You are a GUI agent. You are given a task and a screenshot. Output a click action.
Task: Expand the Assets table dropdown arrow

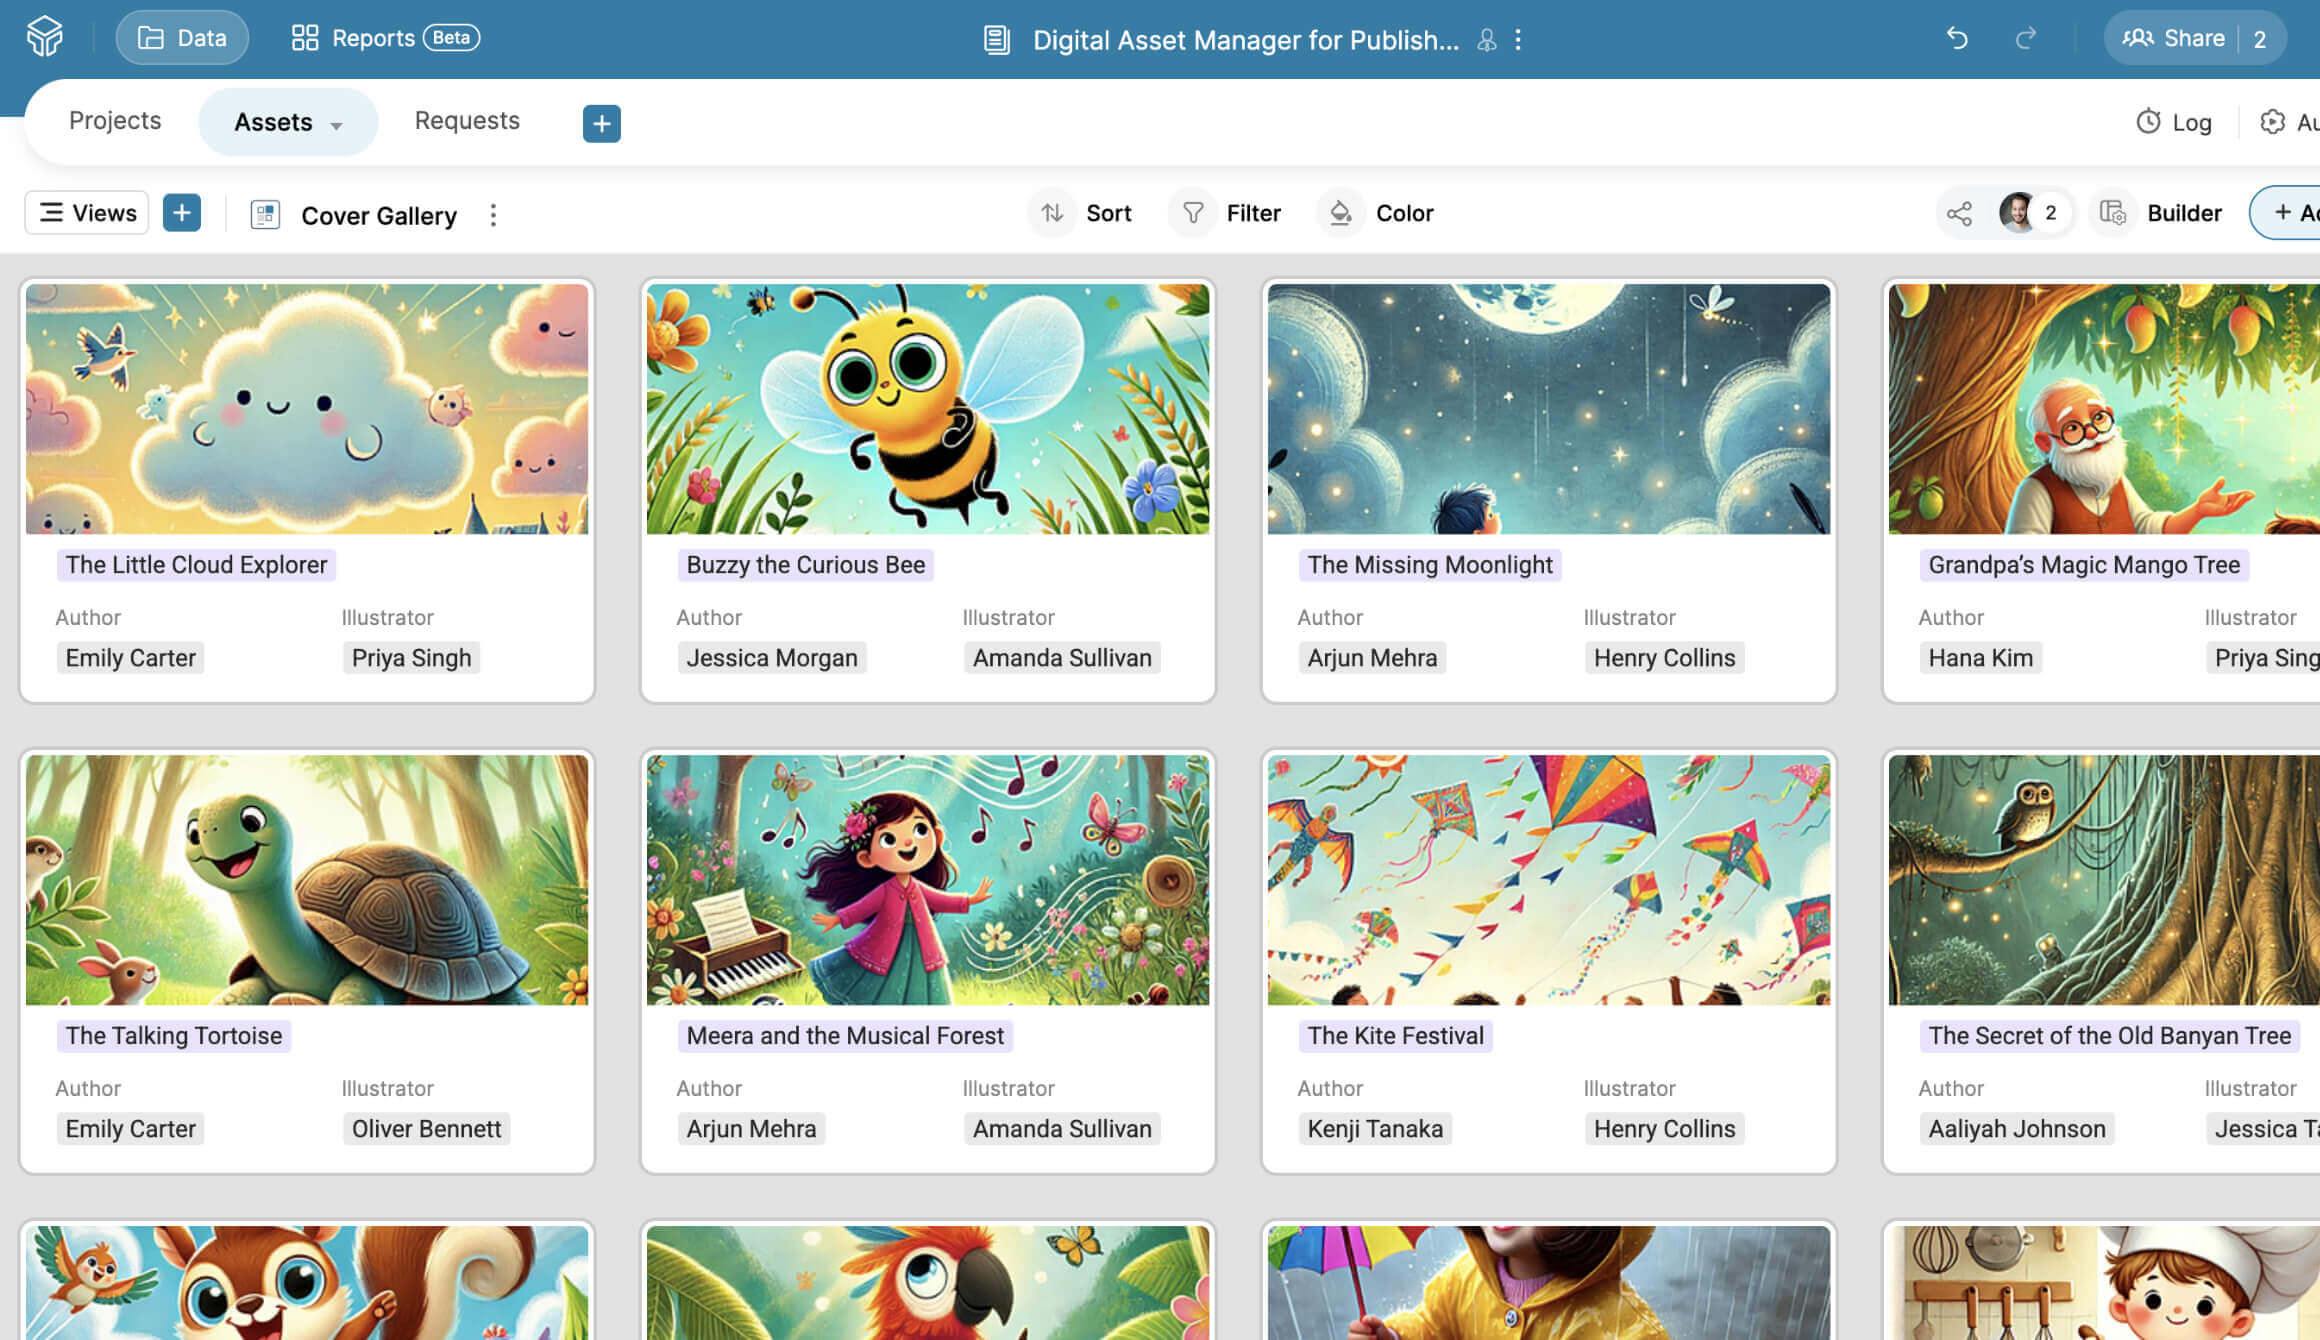tap(337, 125)
